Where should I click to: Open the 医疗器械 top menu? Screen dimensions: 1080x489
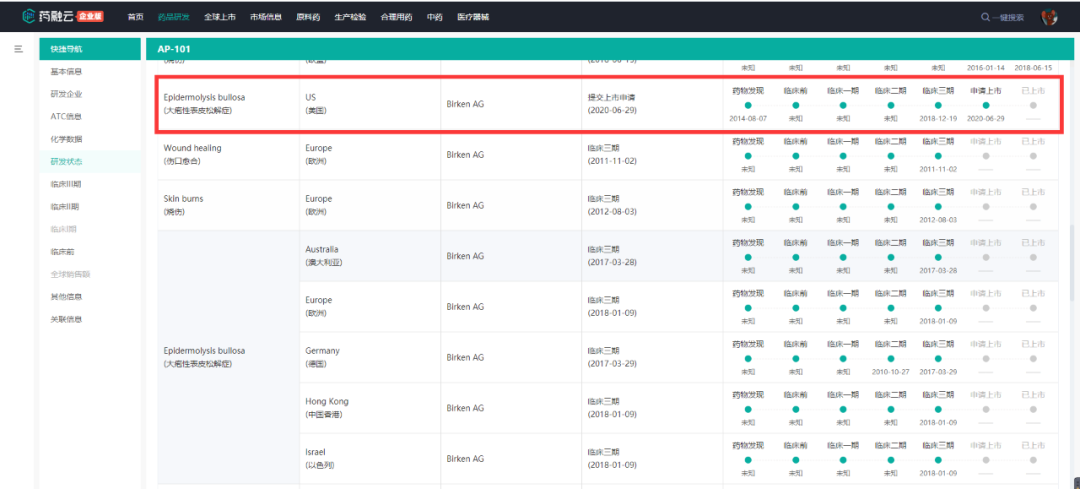click(x=472, y=17)
